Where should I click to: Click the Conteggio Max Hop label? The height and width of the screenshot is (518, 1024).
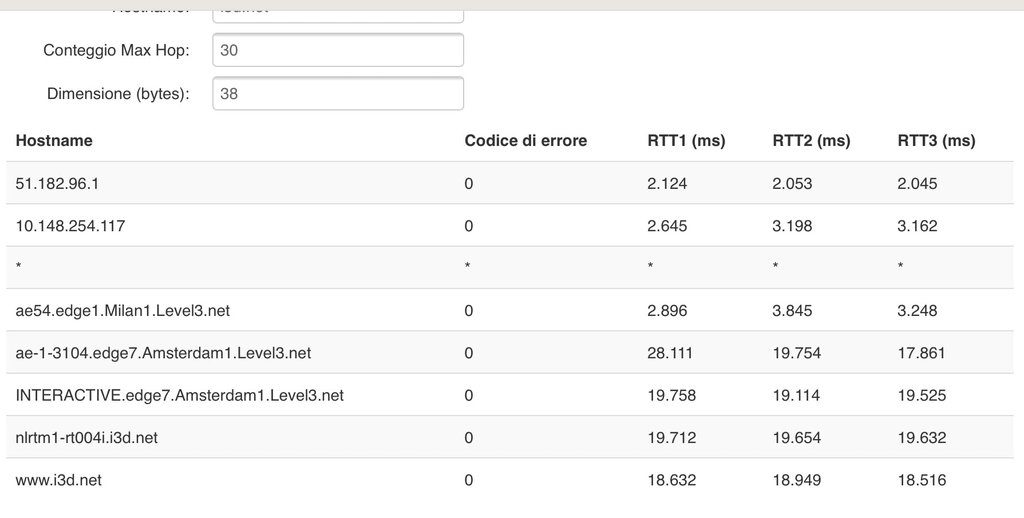point(116,50)
